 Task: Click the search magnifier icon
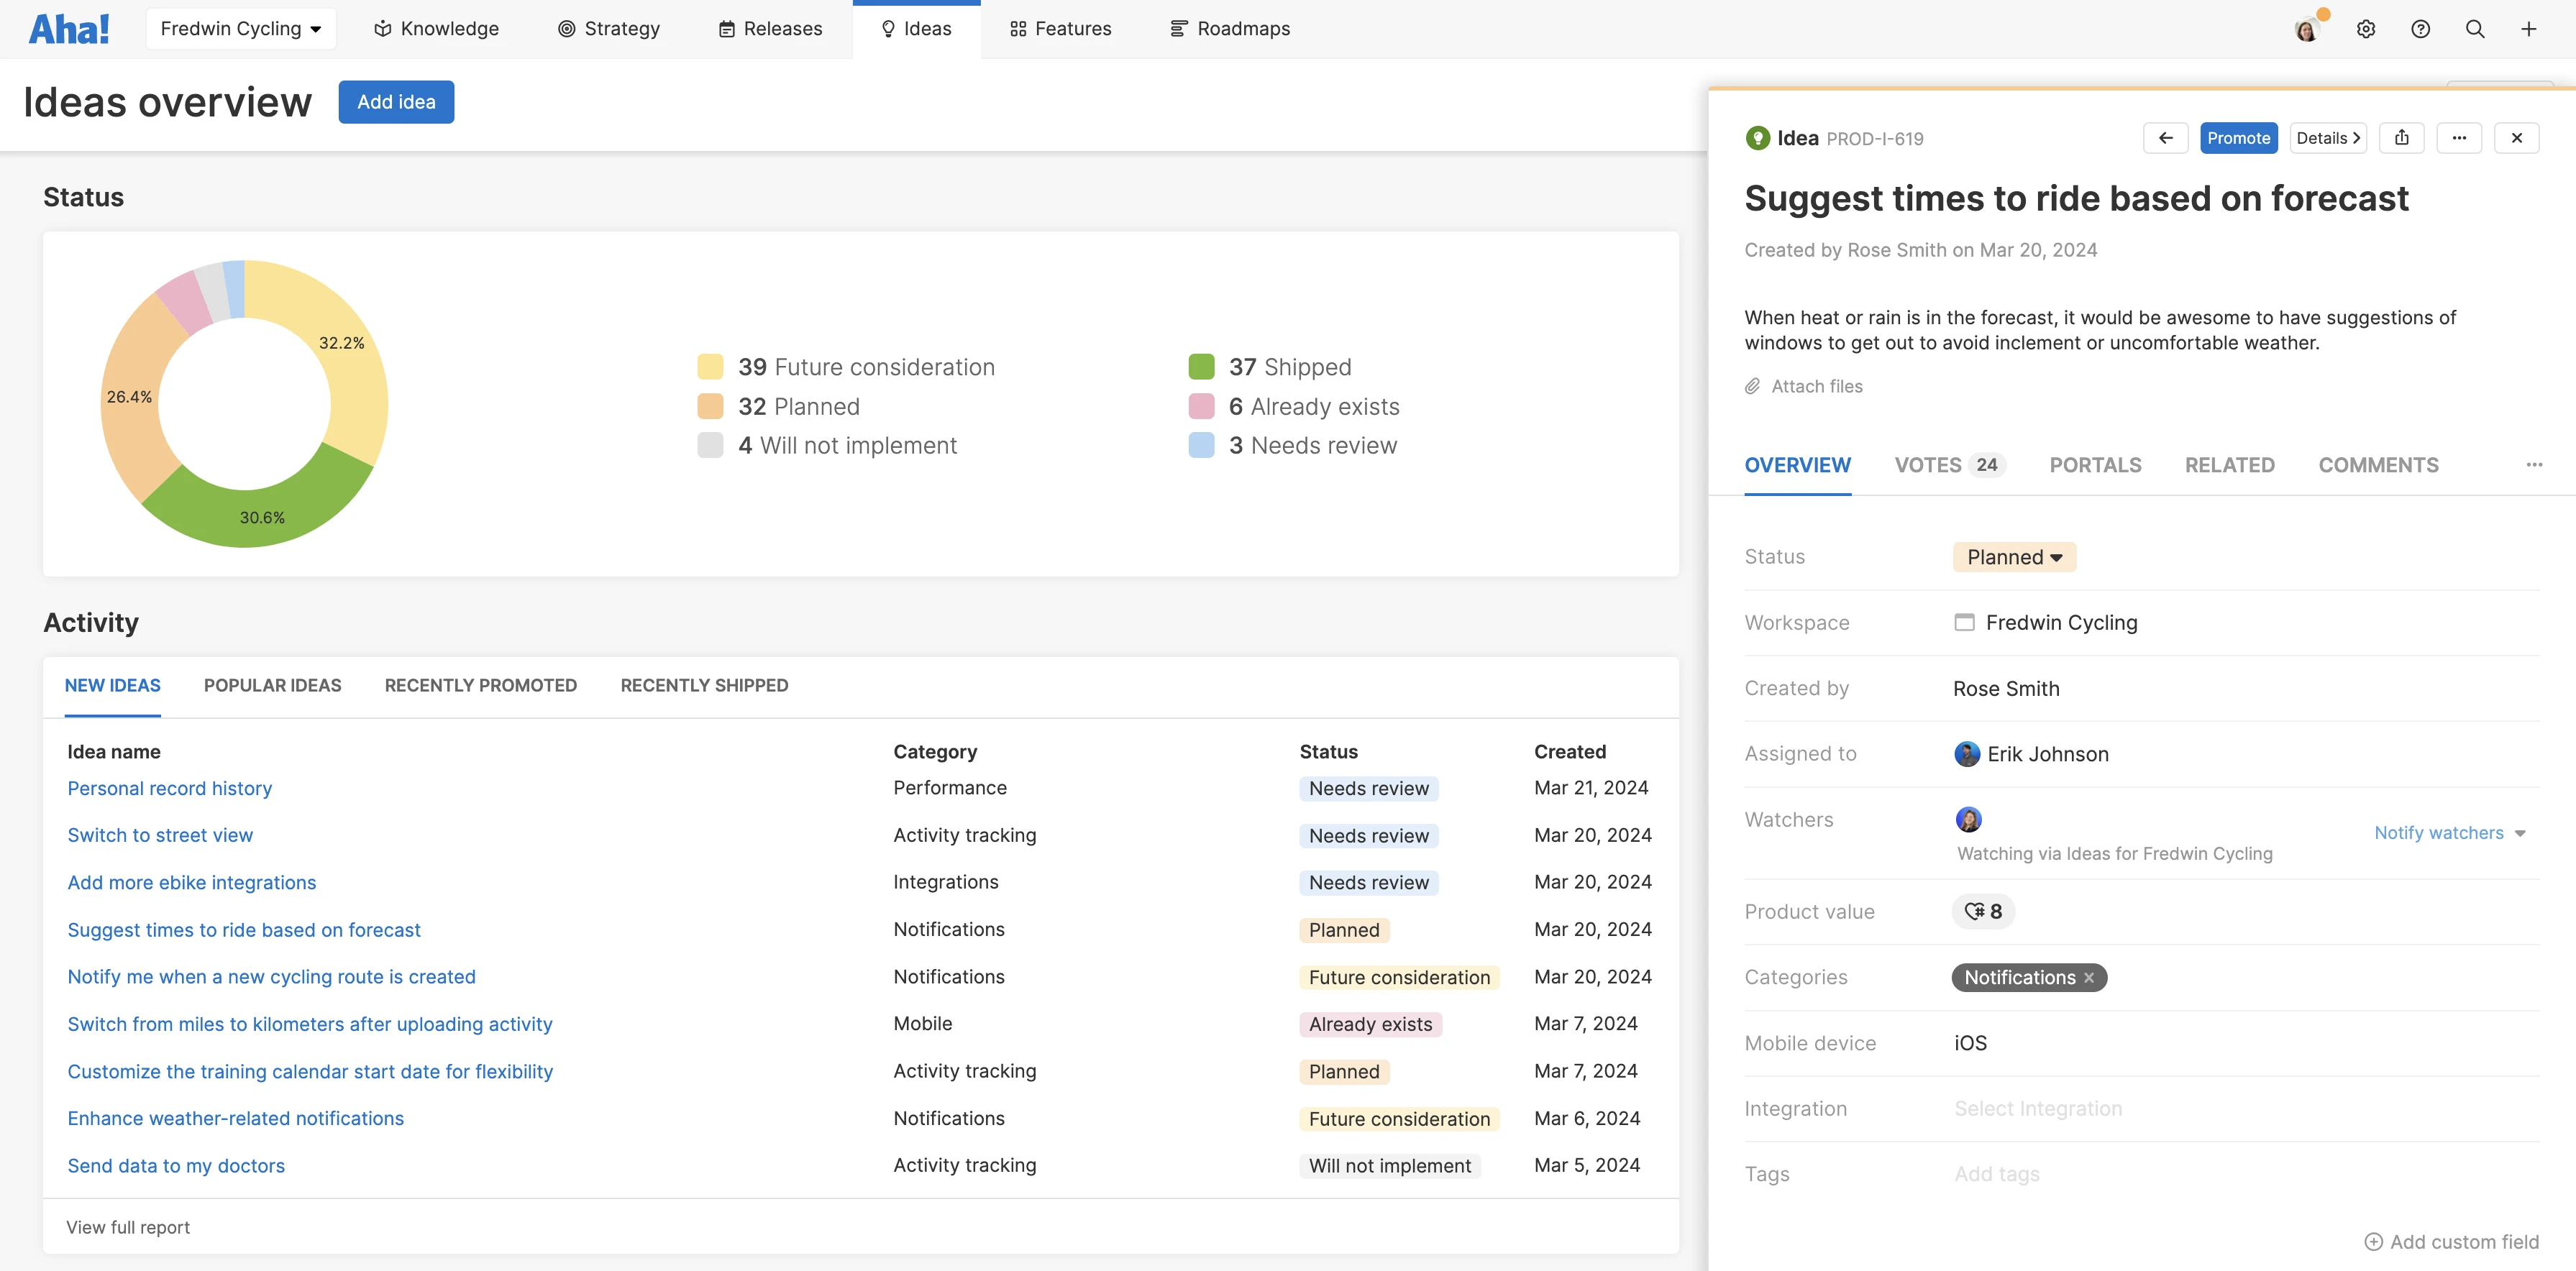[x=2474, y=29]
